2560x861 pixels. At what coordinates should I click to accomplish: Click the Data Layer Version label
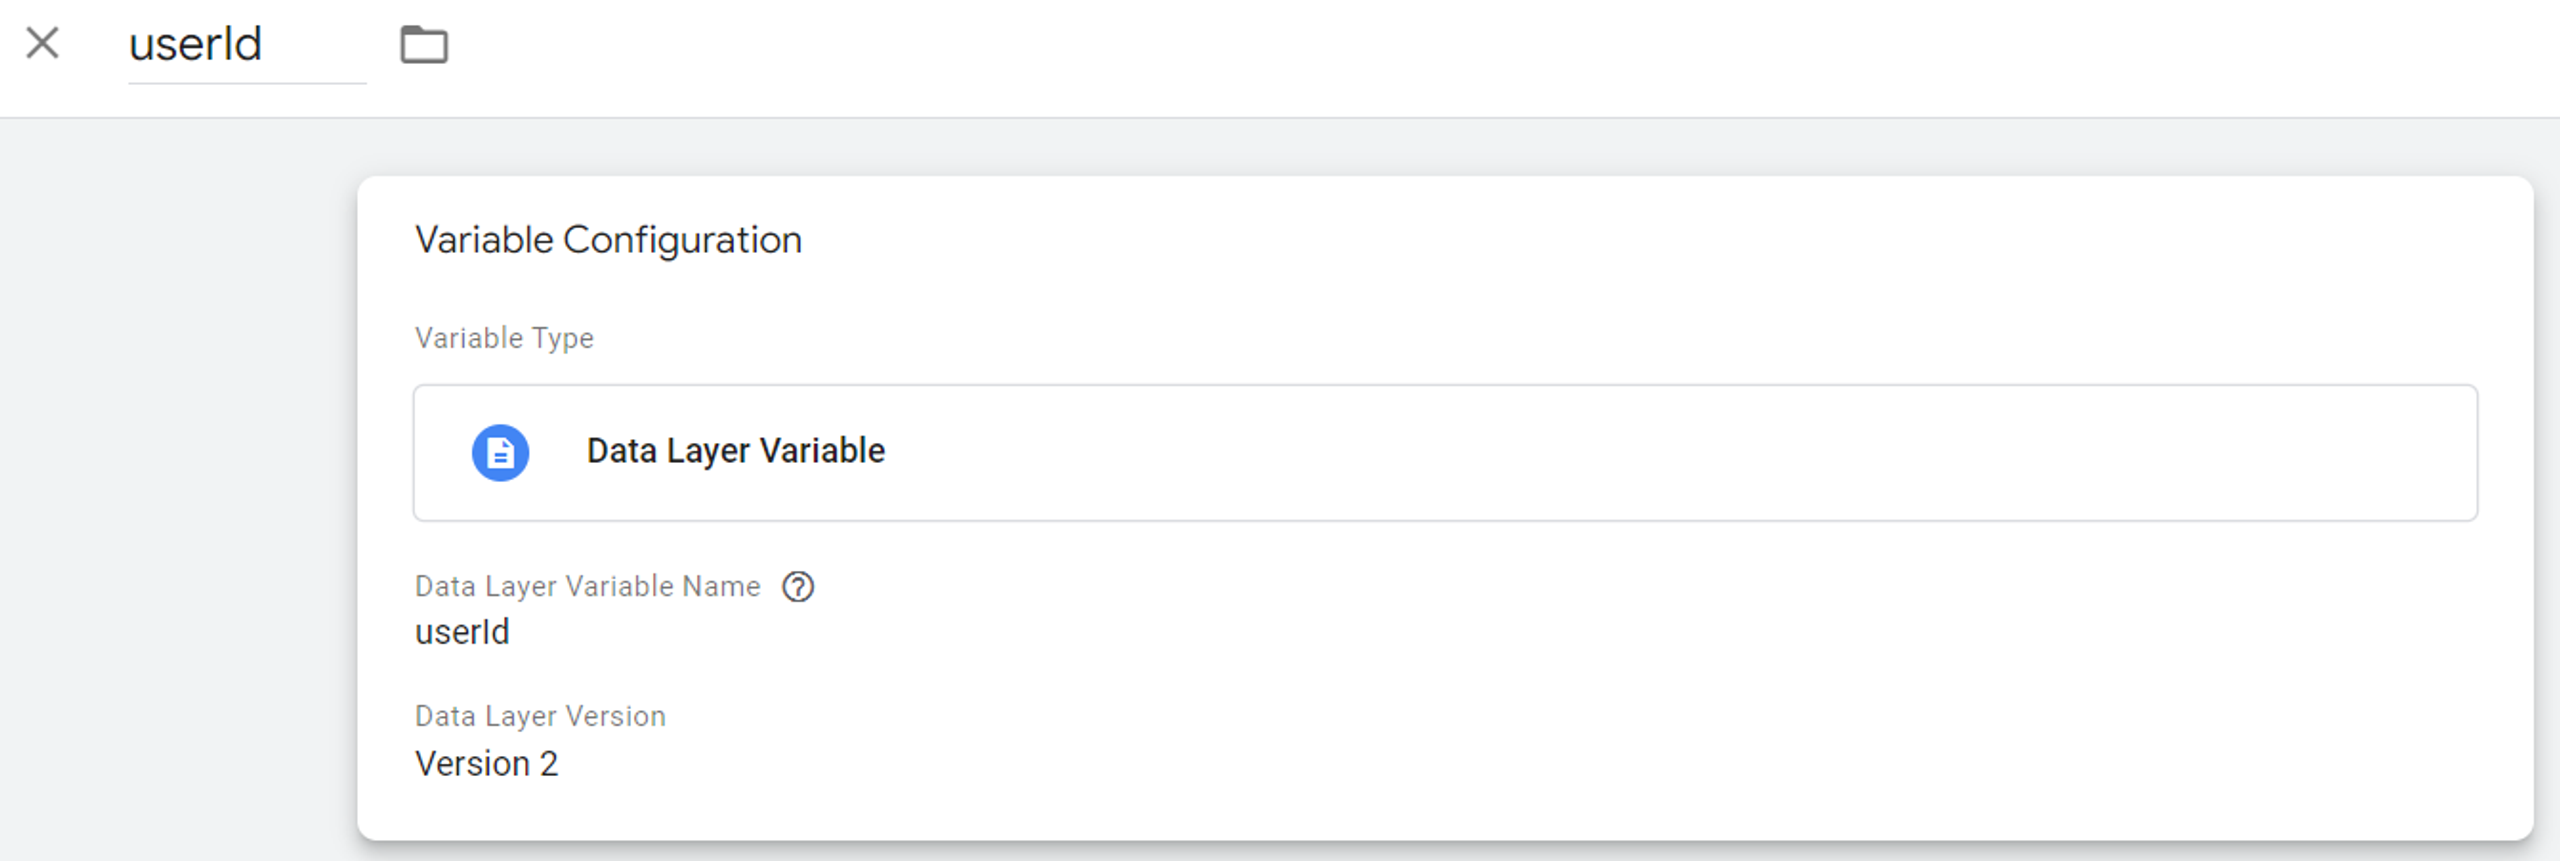click(x=540, y=716)
